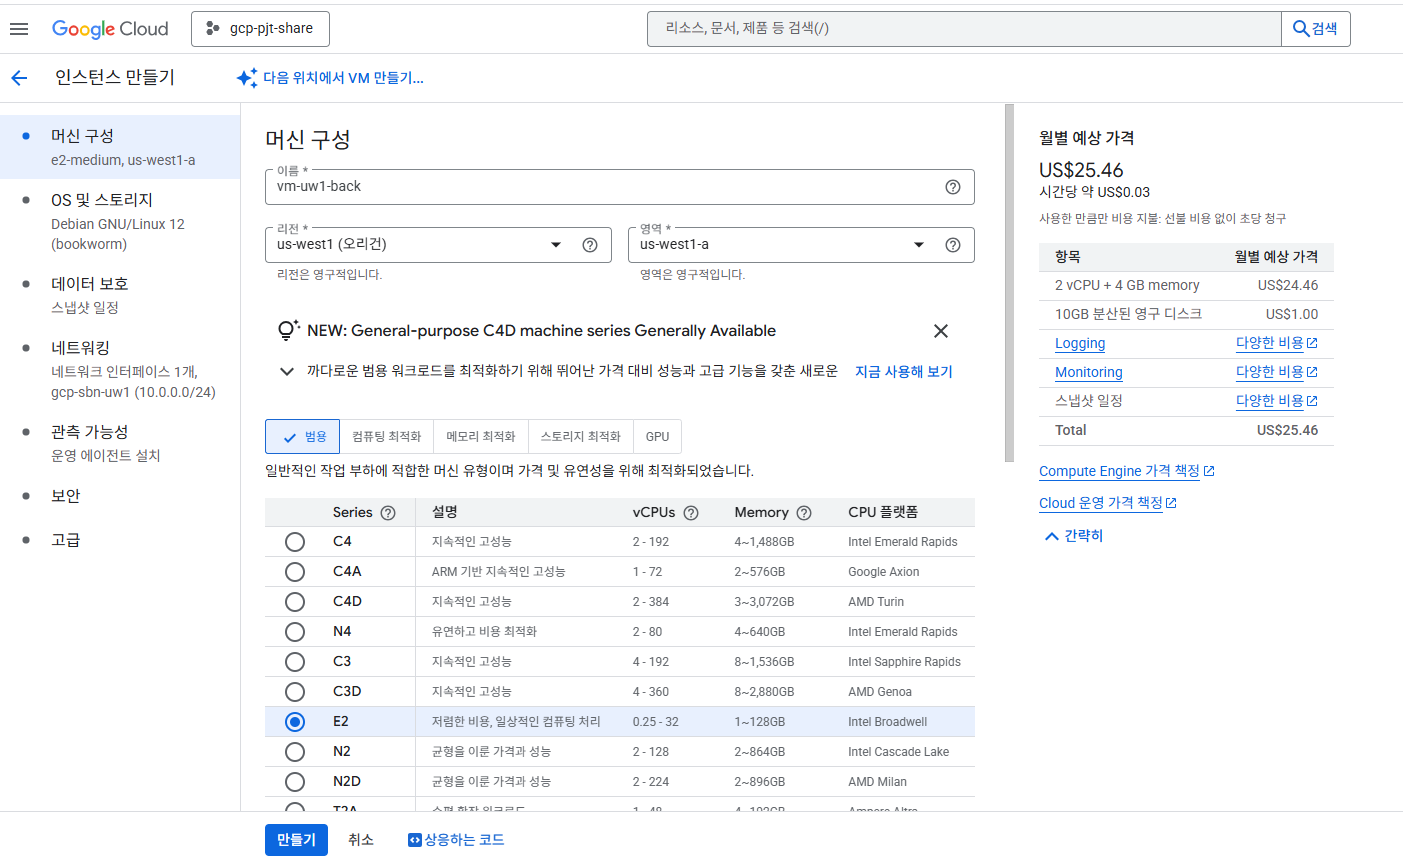Click the sparkle icon beside VM creation link
Image resolution: width=1403 pixels, height=861 pixels.
click(247, 78)
